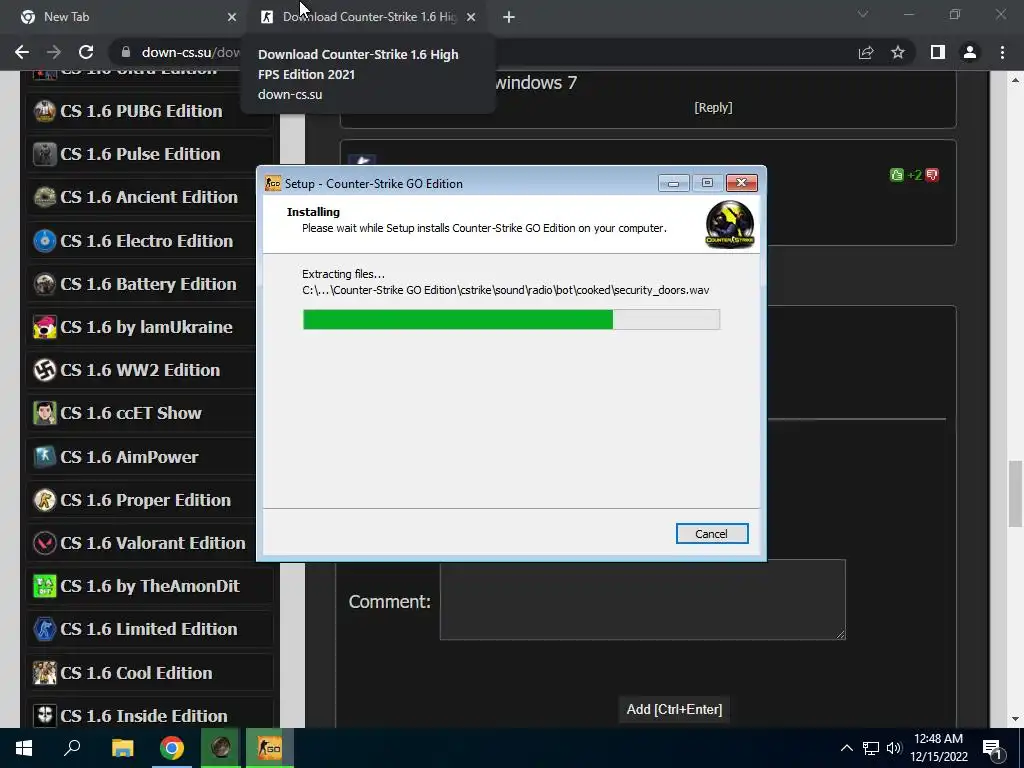
Task: Click the installation progress bar
Action: (511, 319)
